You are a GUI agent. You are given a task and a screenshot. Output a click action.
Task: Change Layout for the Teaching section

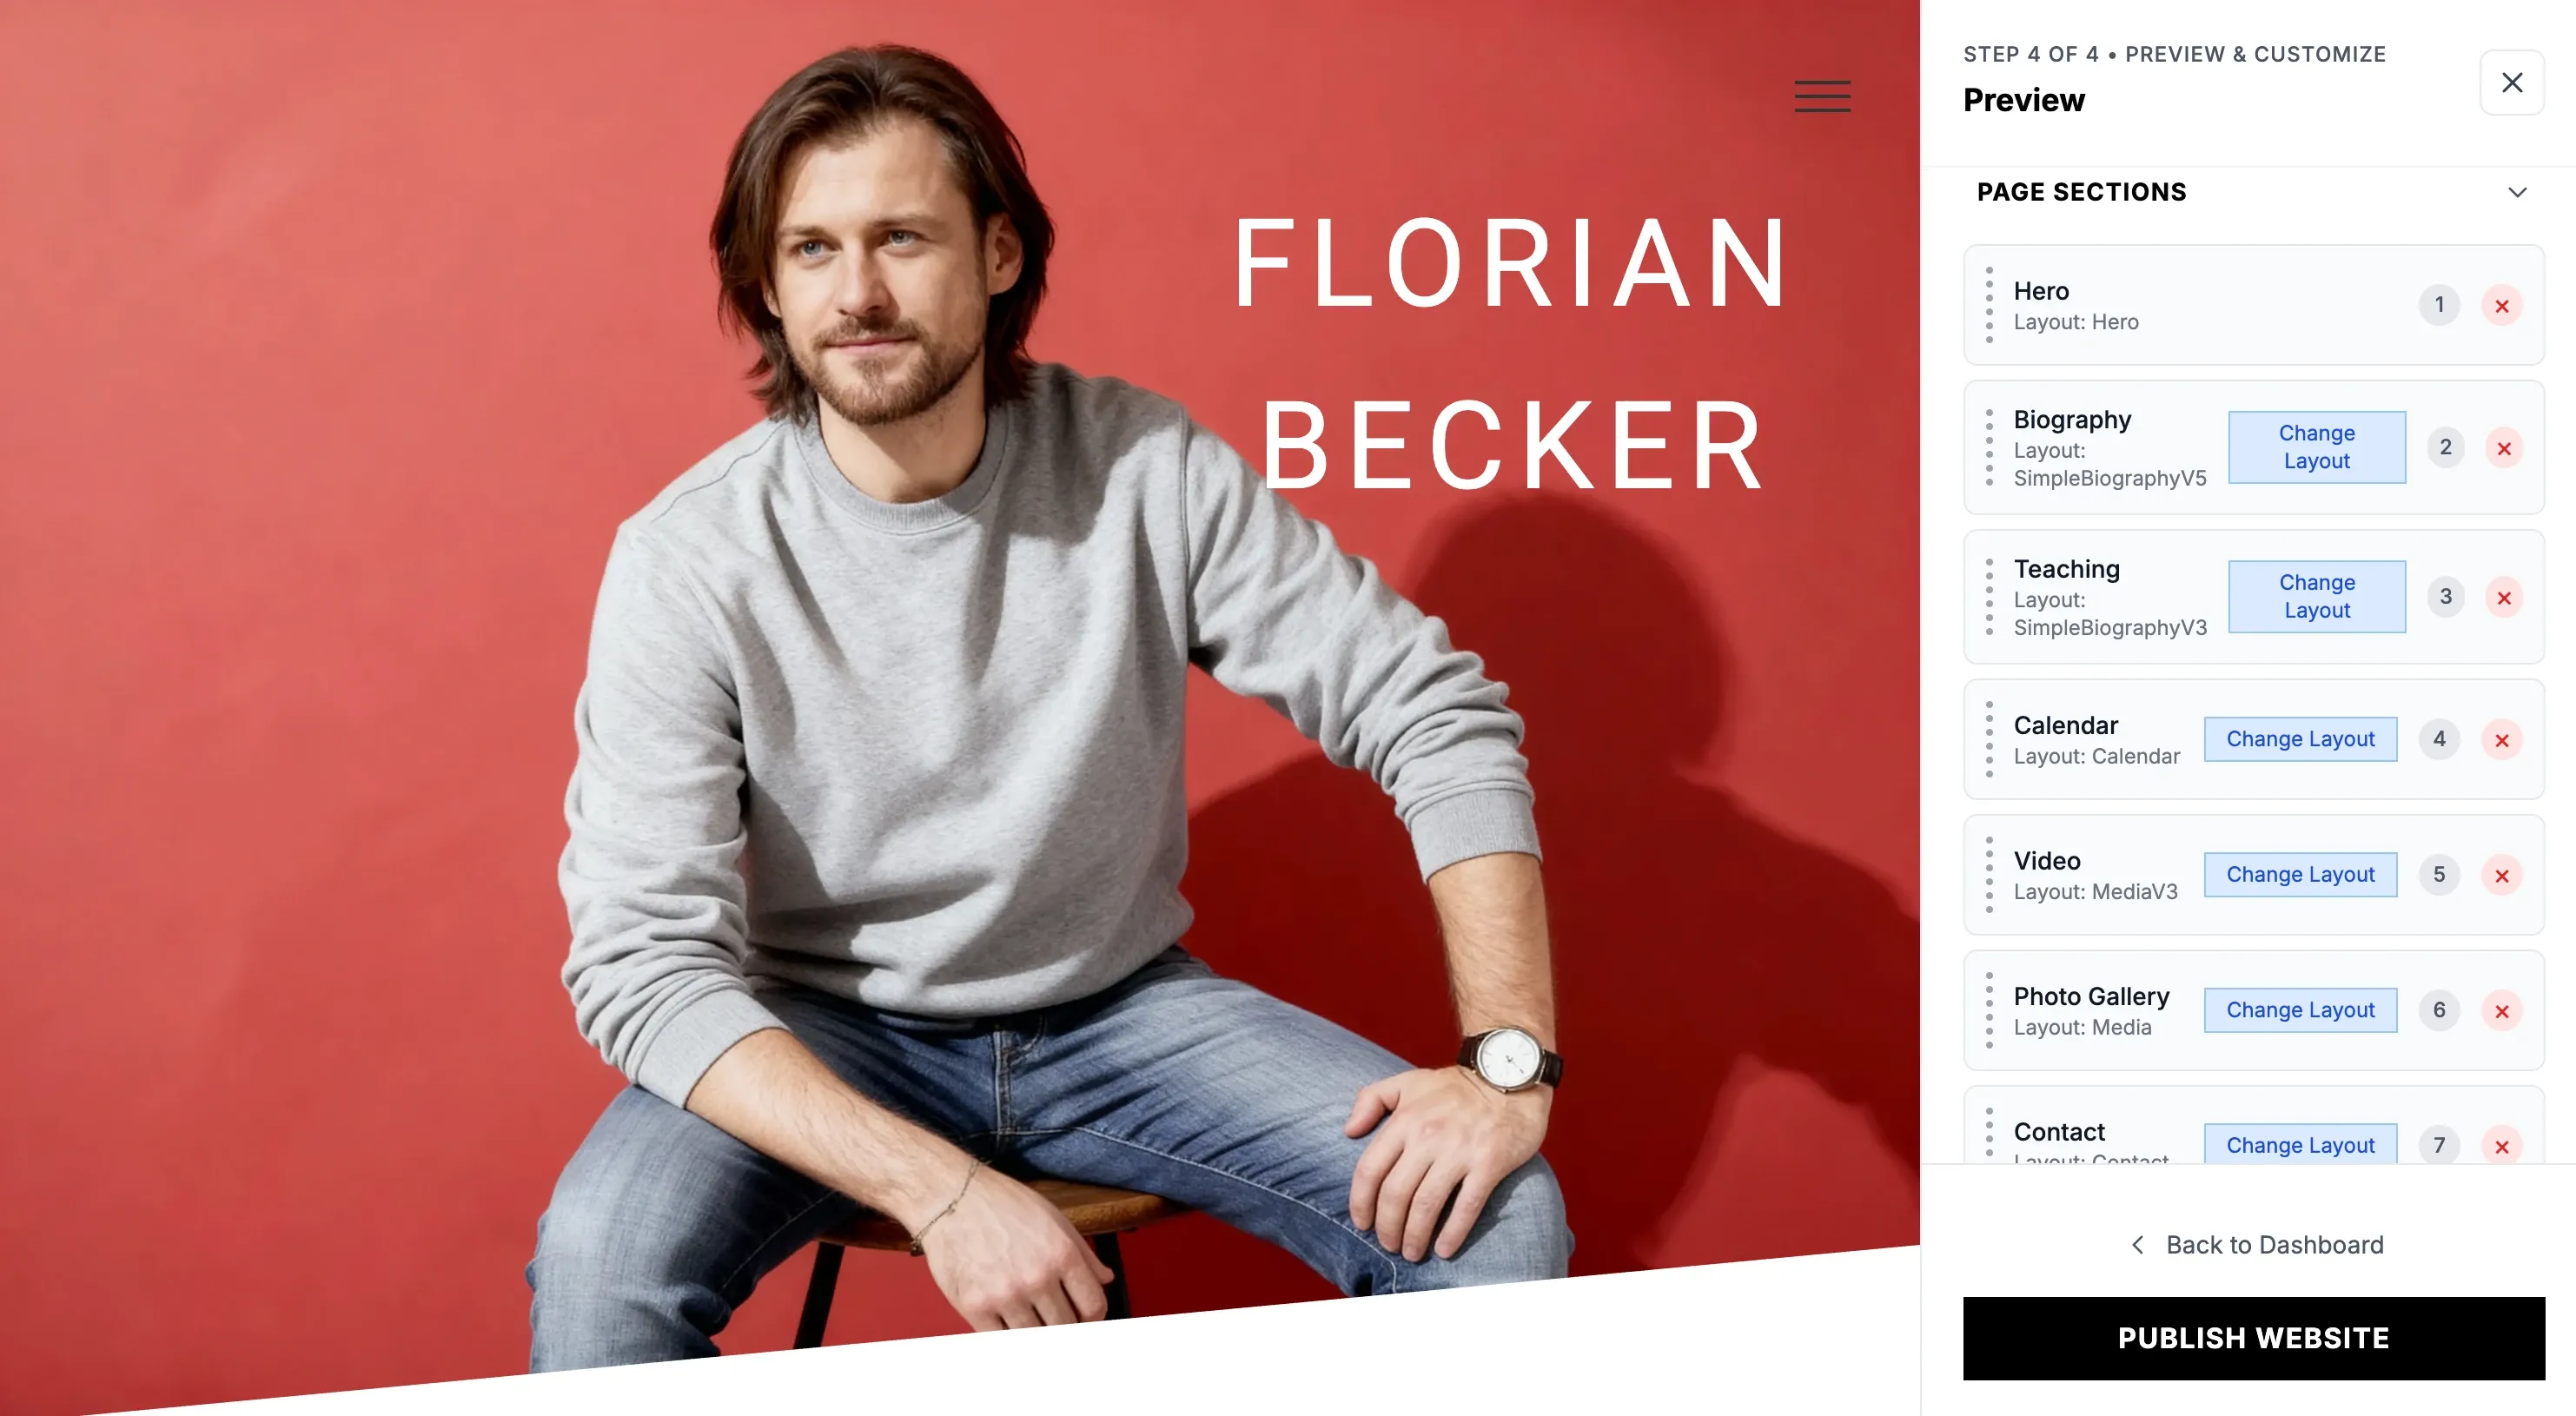pos(2316,597)
